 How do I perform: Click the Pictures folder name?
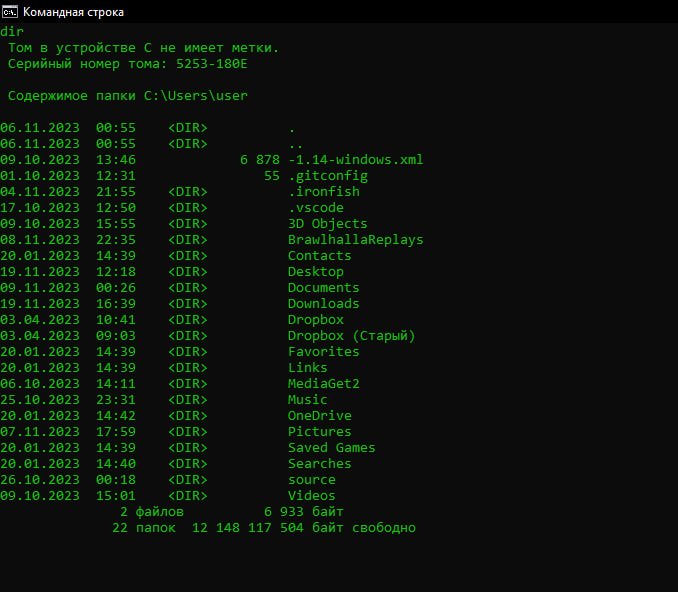click(x=320, y=432)
